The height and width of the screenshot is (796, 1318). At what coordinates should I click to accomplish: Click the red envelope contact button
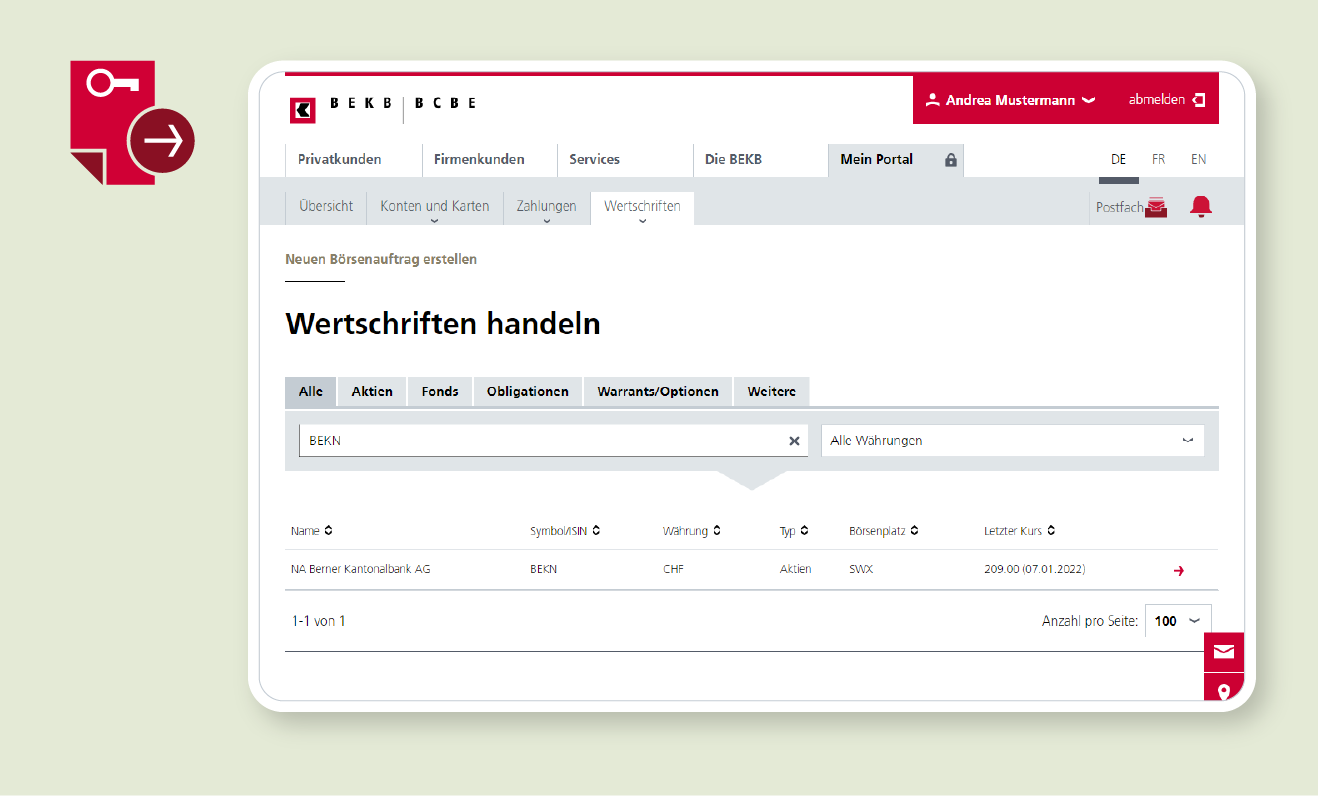1223,652
